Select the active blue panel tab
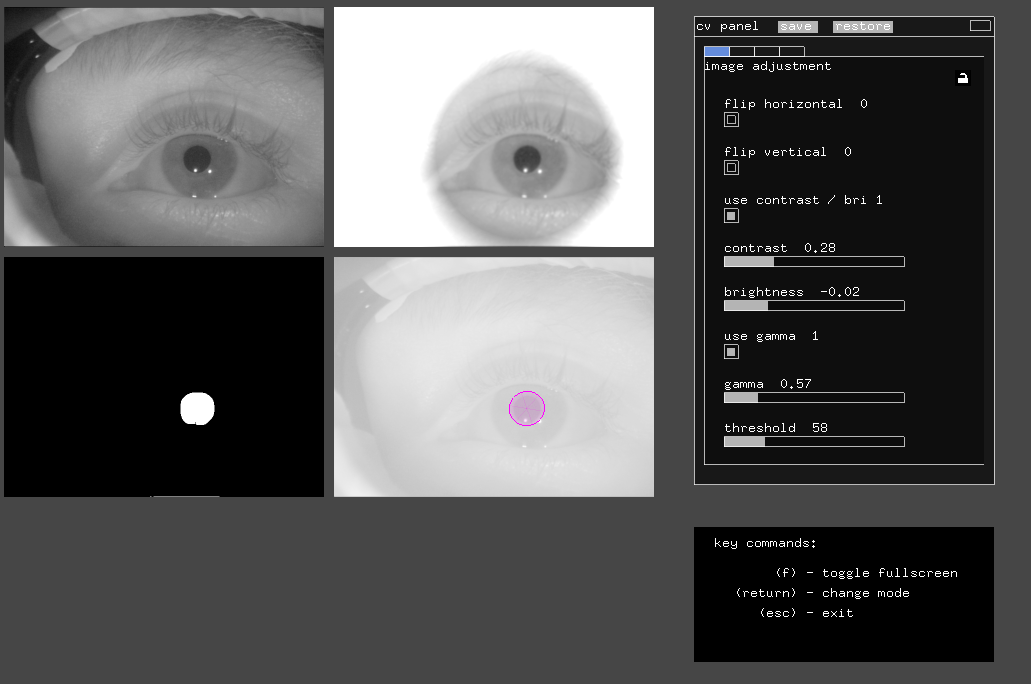 click(x=715, y=50)
